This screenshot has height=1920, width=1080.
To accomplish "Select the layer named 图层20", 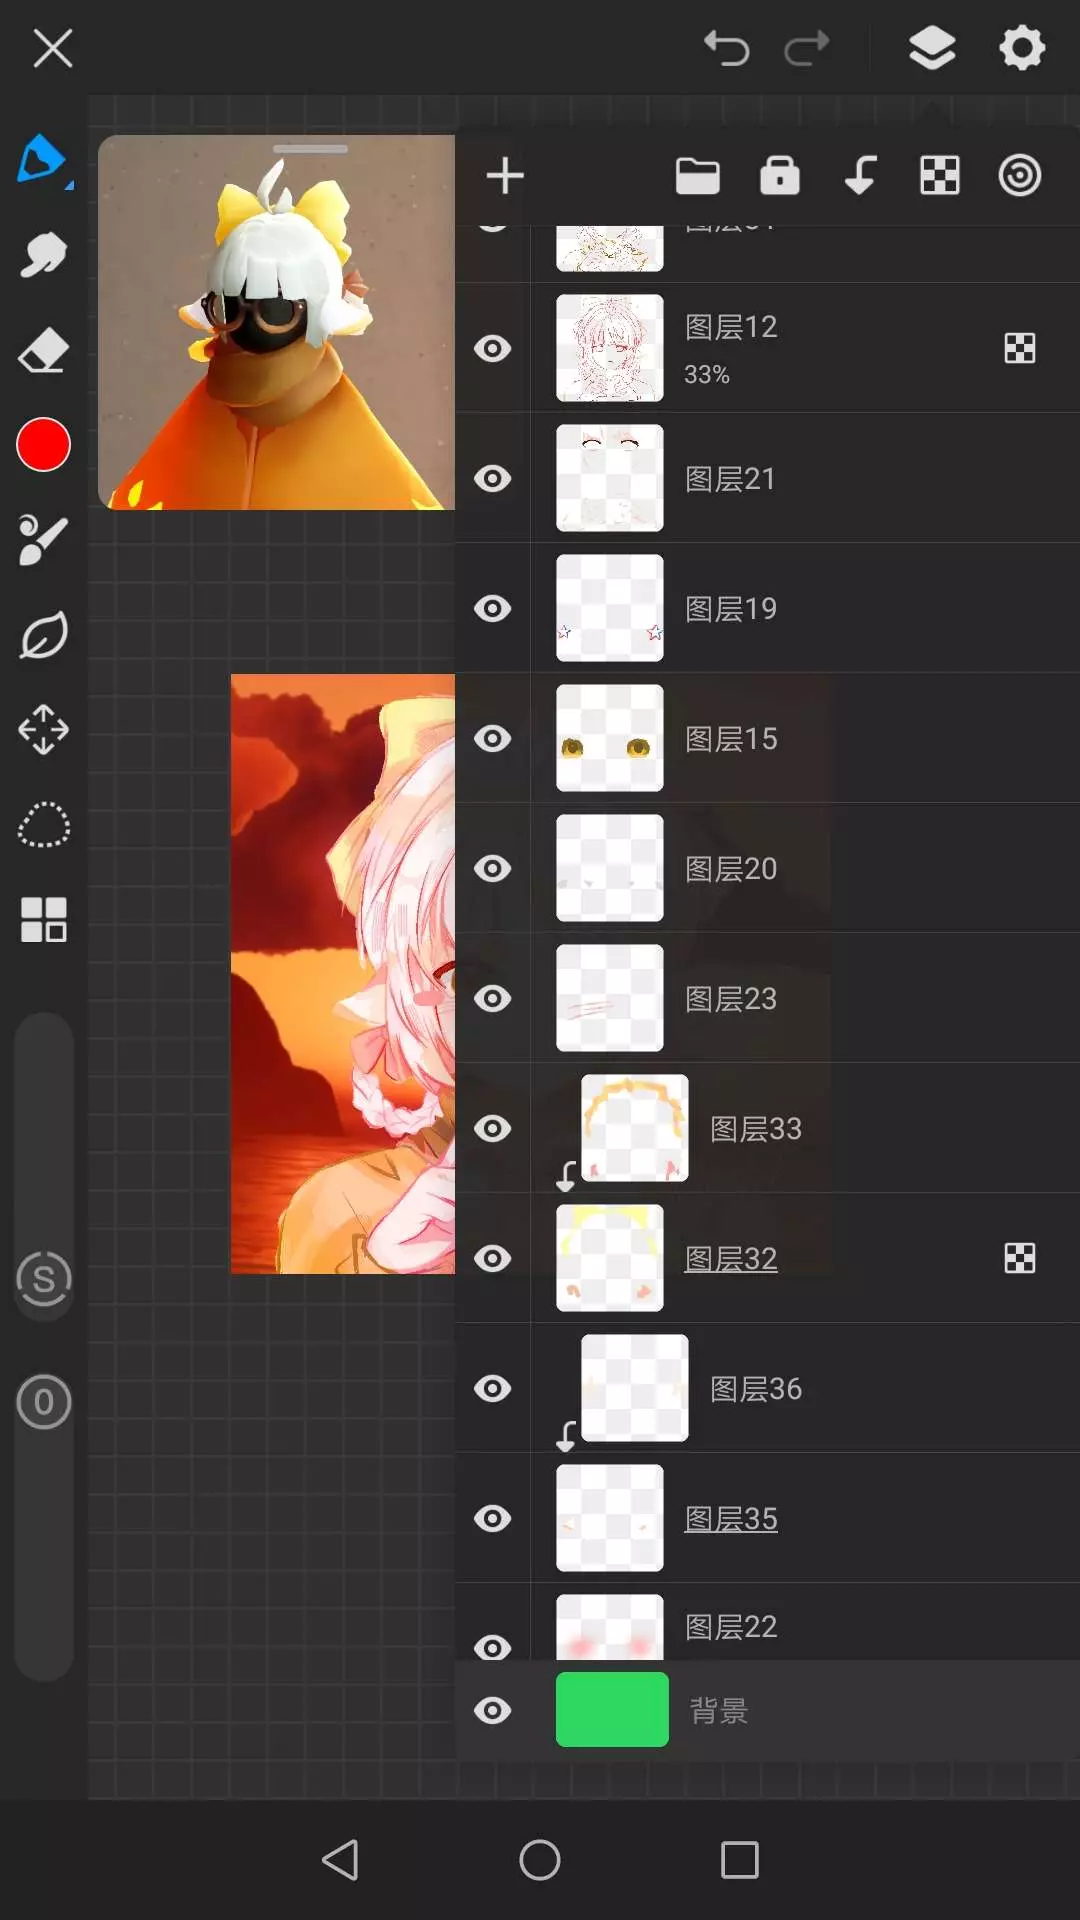I will 731,868.
